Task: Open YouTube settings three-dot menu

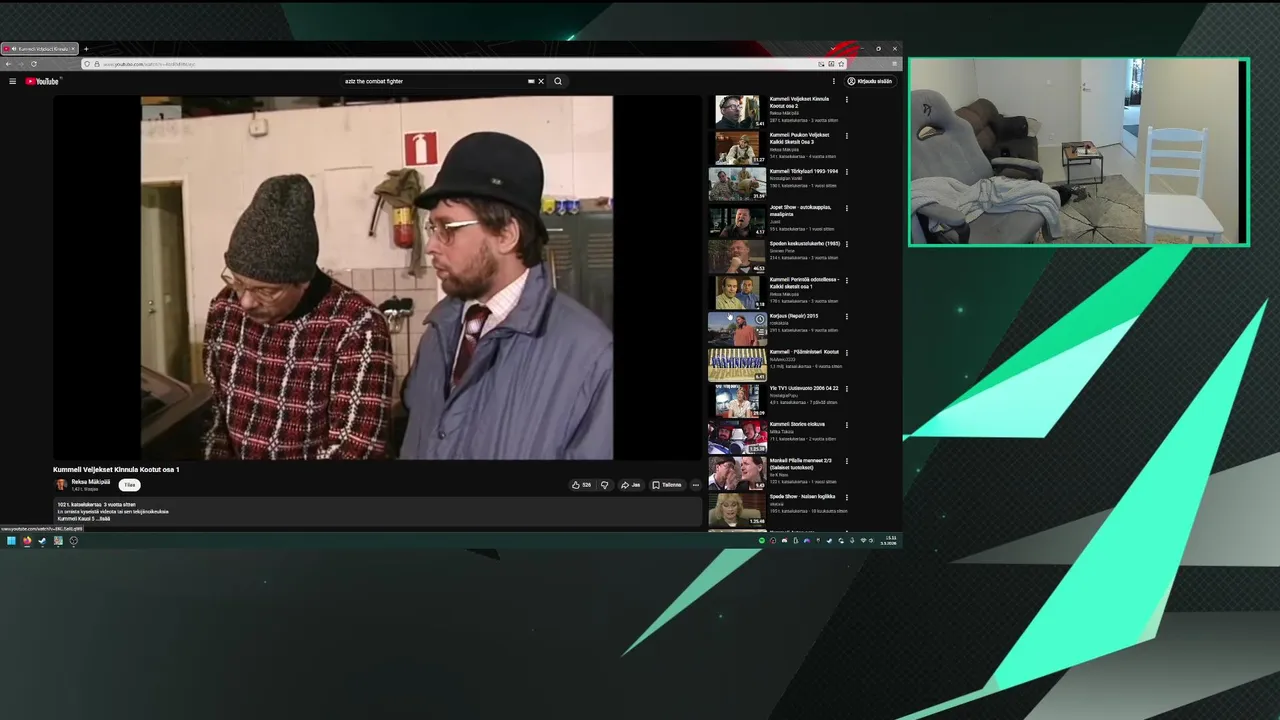Action: [834, 81]
